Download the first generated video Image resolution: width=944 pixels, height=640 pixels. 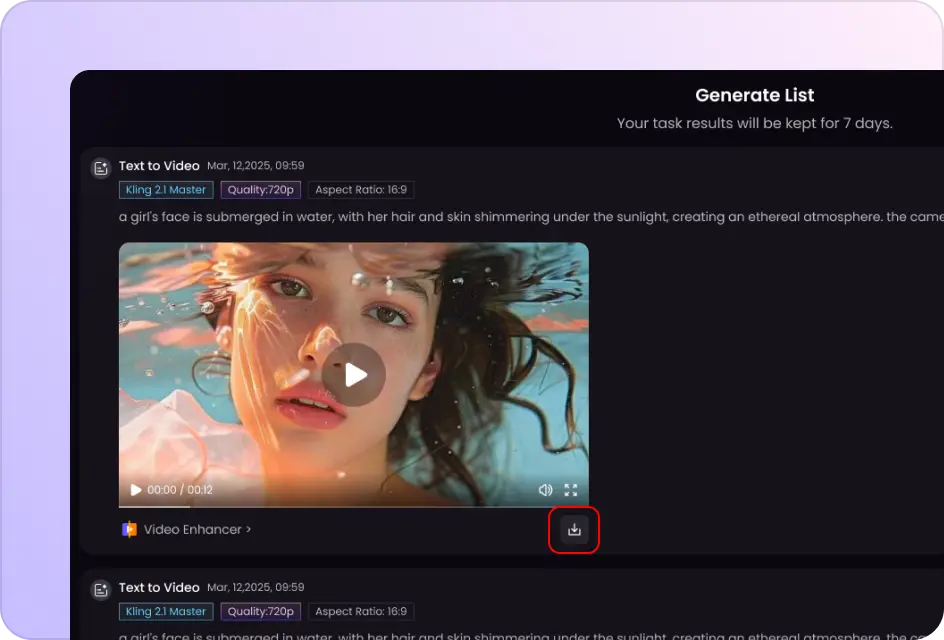click(574, 530)
